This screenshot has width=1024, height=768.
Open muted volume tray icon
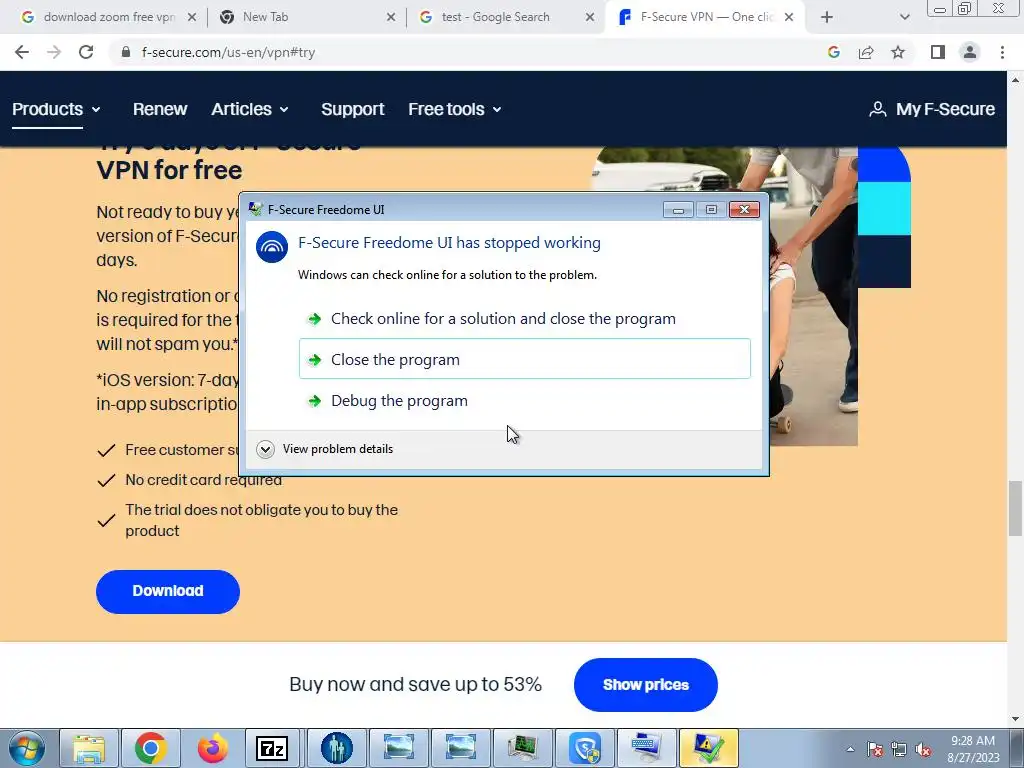(x=923, y=749)
